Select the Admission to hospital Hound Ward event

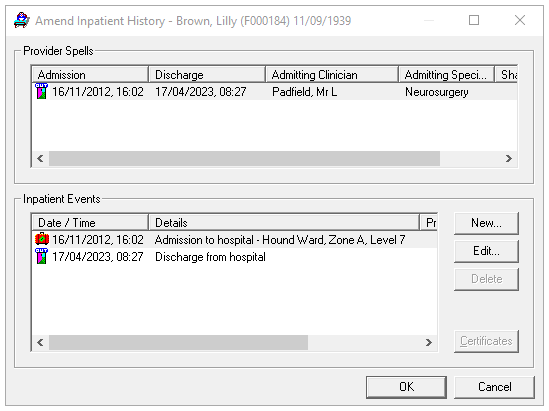coord(235,240)
